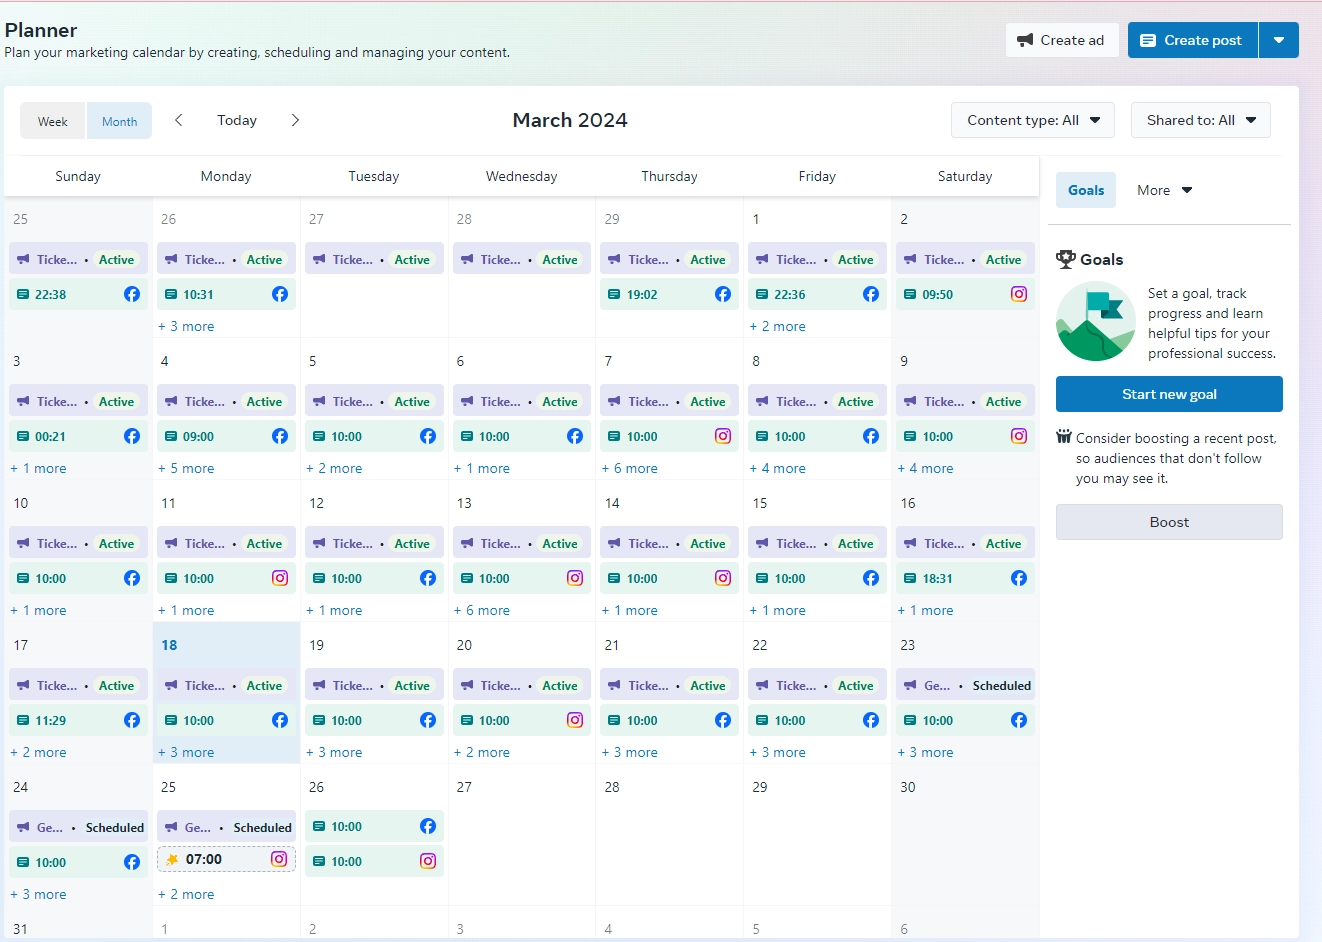
Task: Click Start new goal button
Action: point(1169,394)
